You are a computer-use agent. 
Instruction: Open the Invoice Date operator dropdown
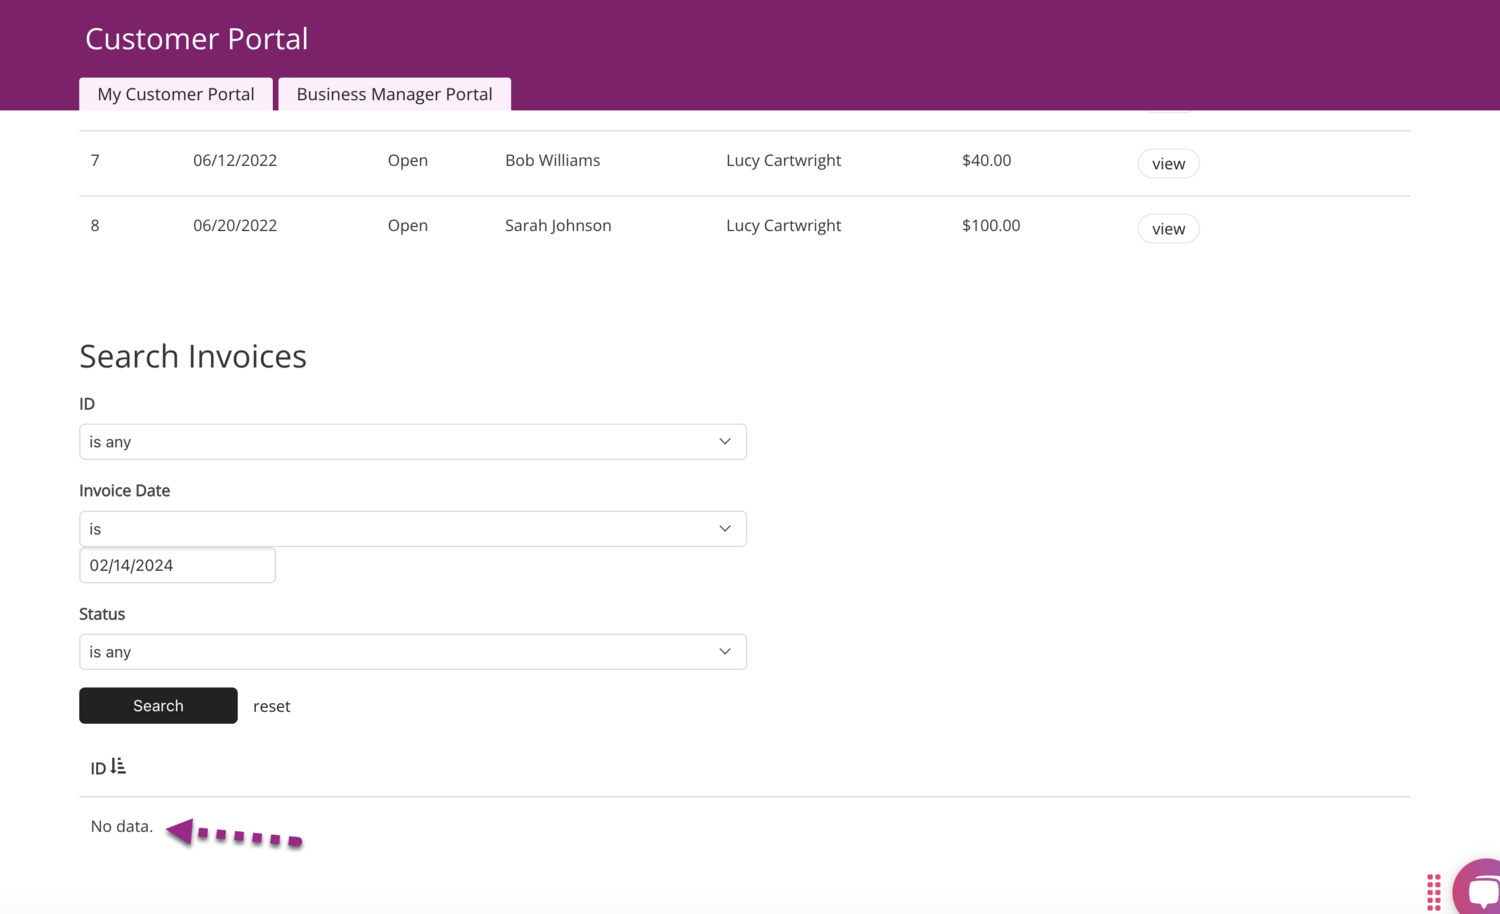[412, 529]
